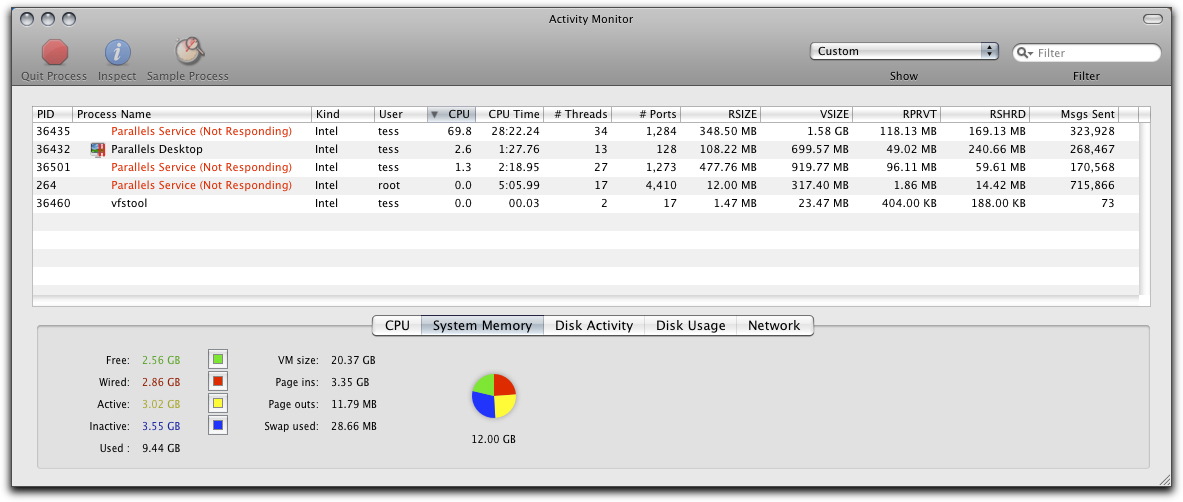Viewport: 1183px width, 502px height.
Task: Sort by the Process Name column header
Action: point(192,114)
